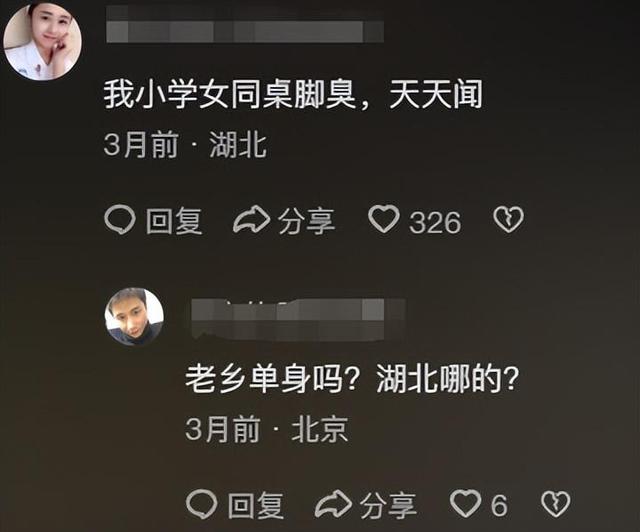Tap the blurred username of the Beijing replier
The image size is (640, 532).
click(298, 319)
